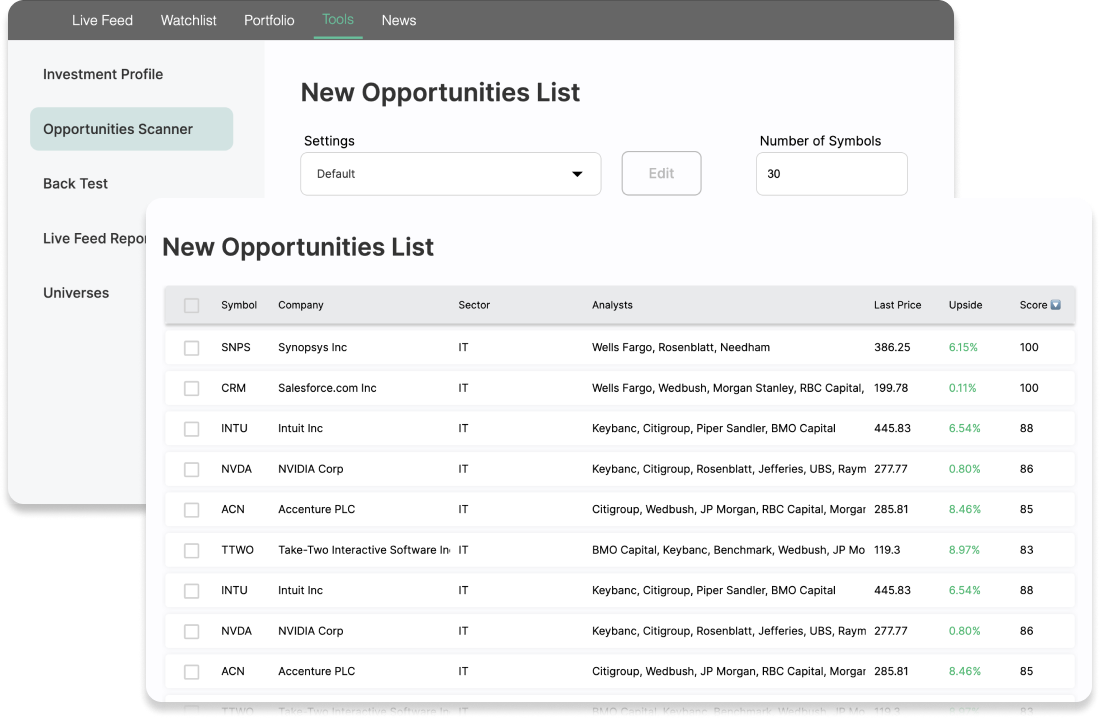Viewport: 1100px width, 718px height.
Task: Go to the Portfolio tab
Action: click(269, 20)
